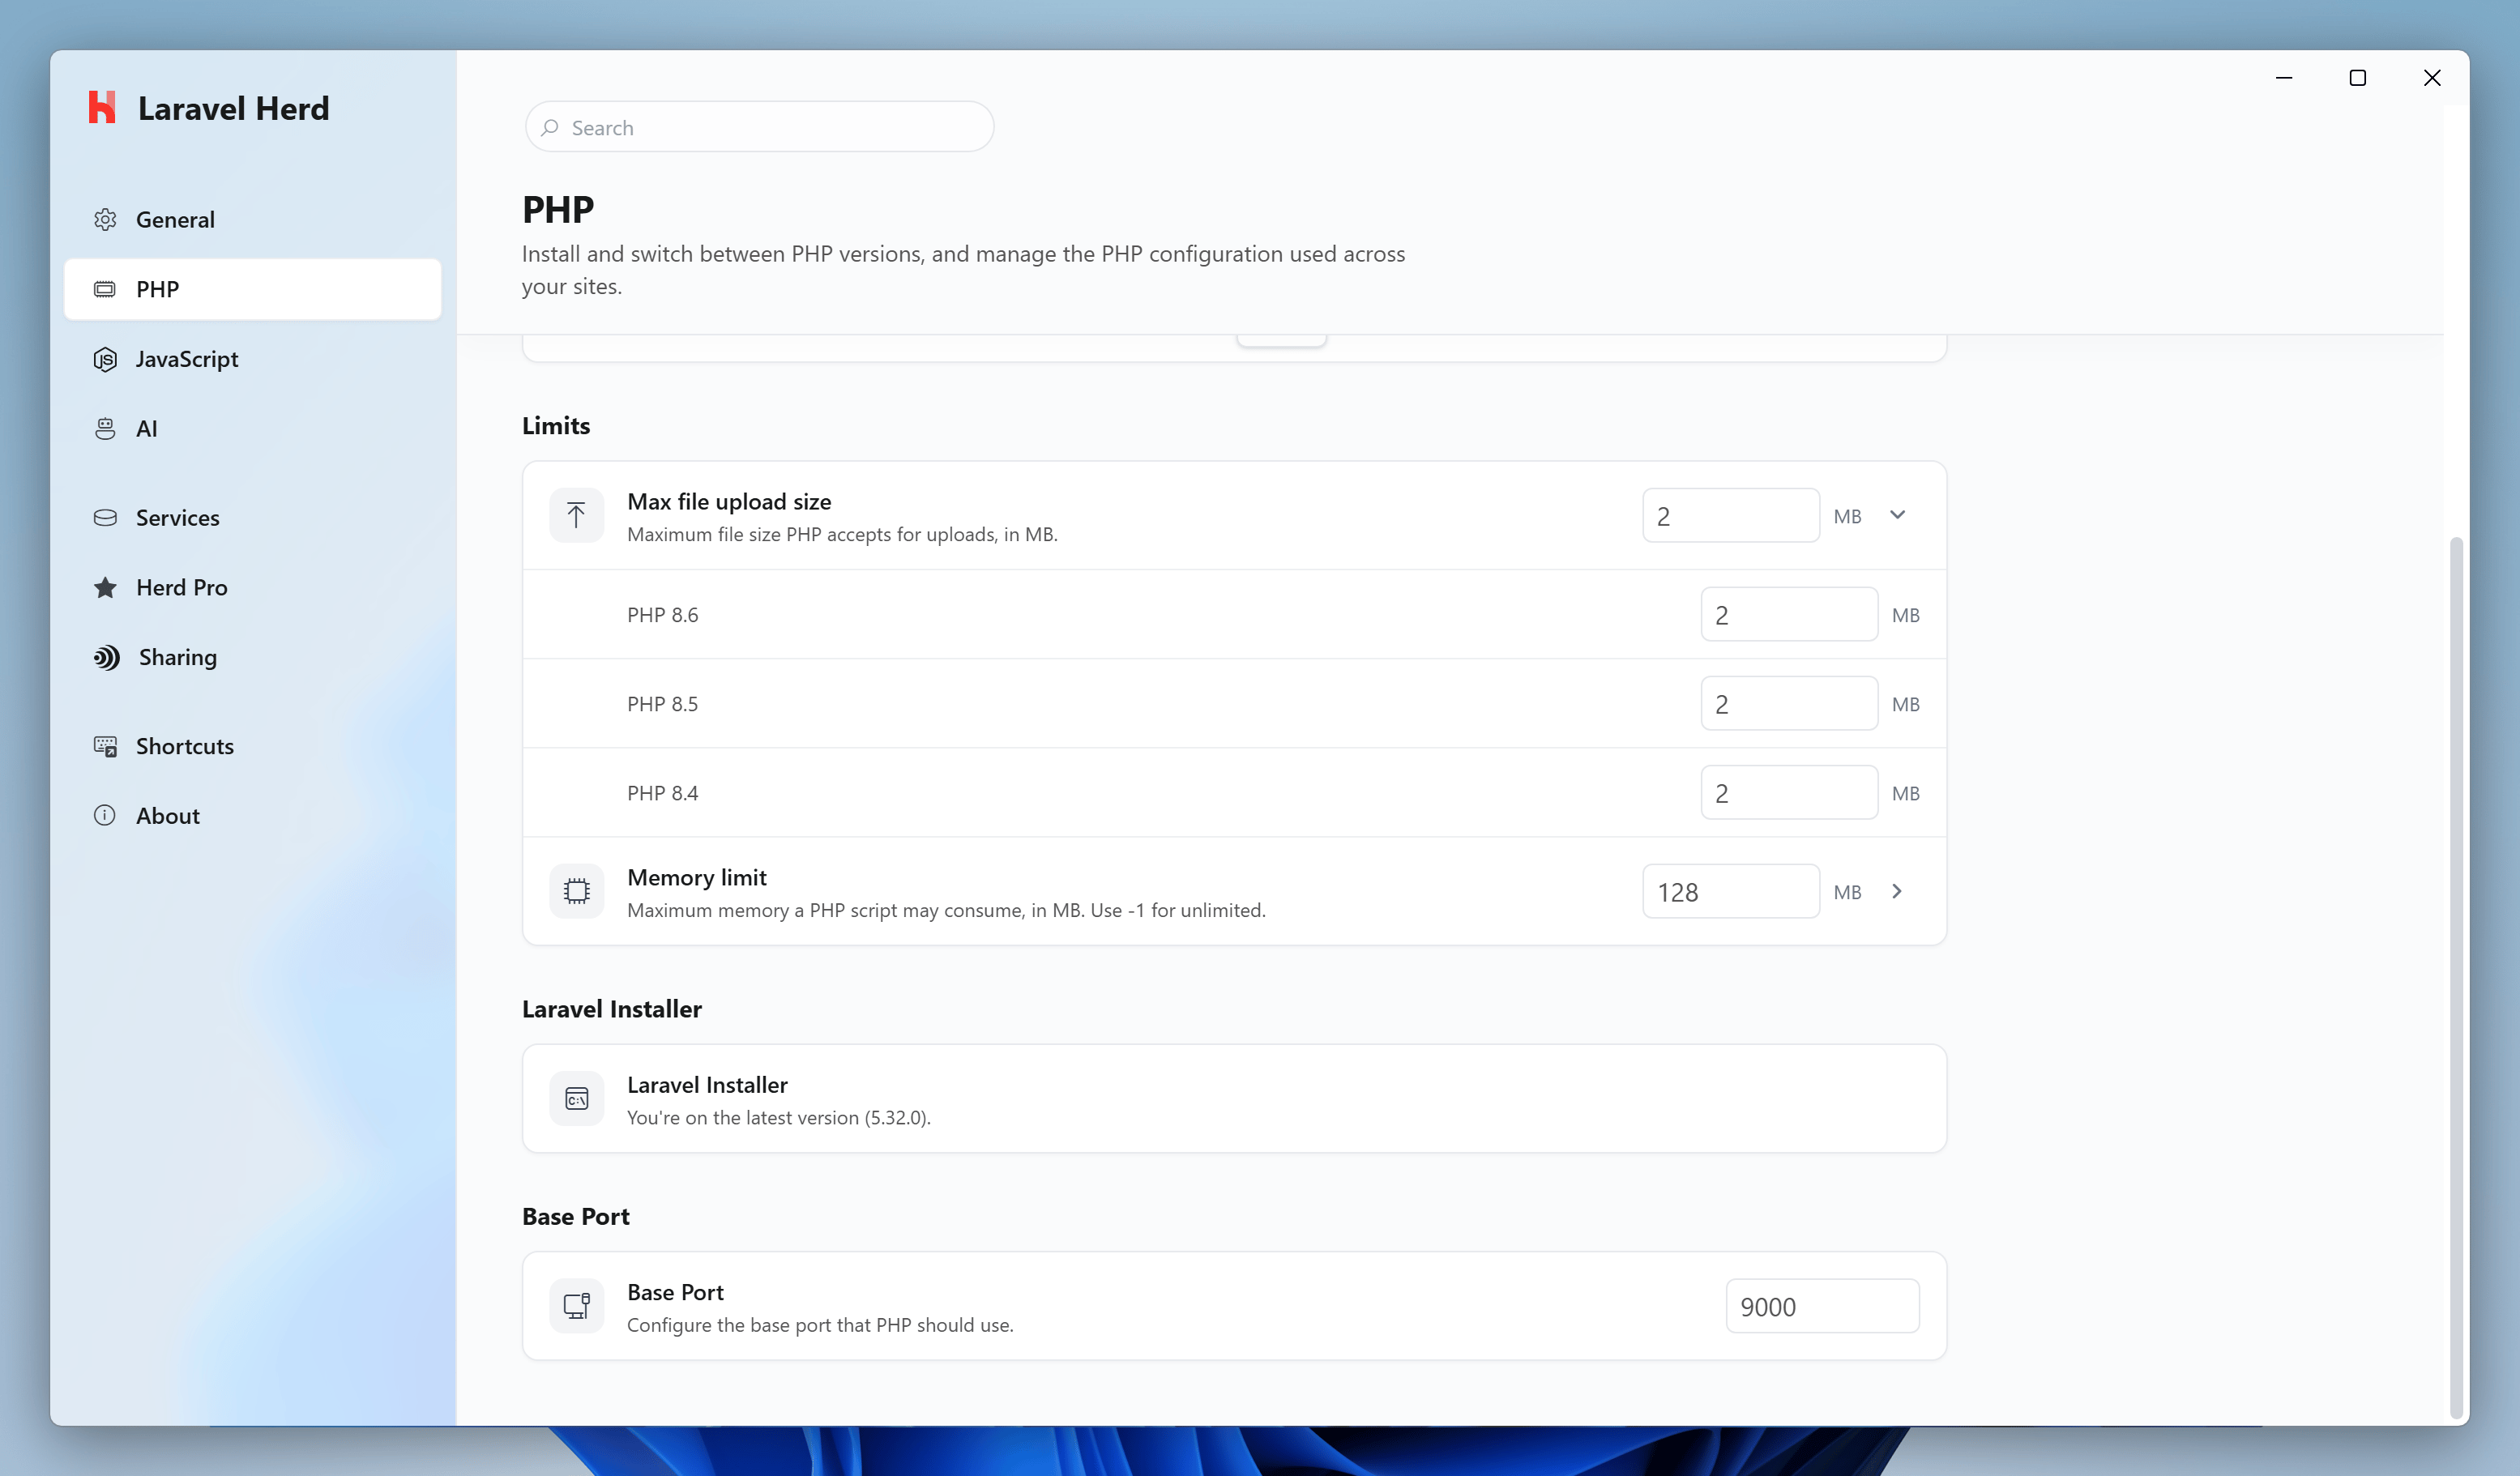Click the Laravel Installer terminal icon
The height and width of the screenshot is (1476, 2520).
pos(577,1099)
